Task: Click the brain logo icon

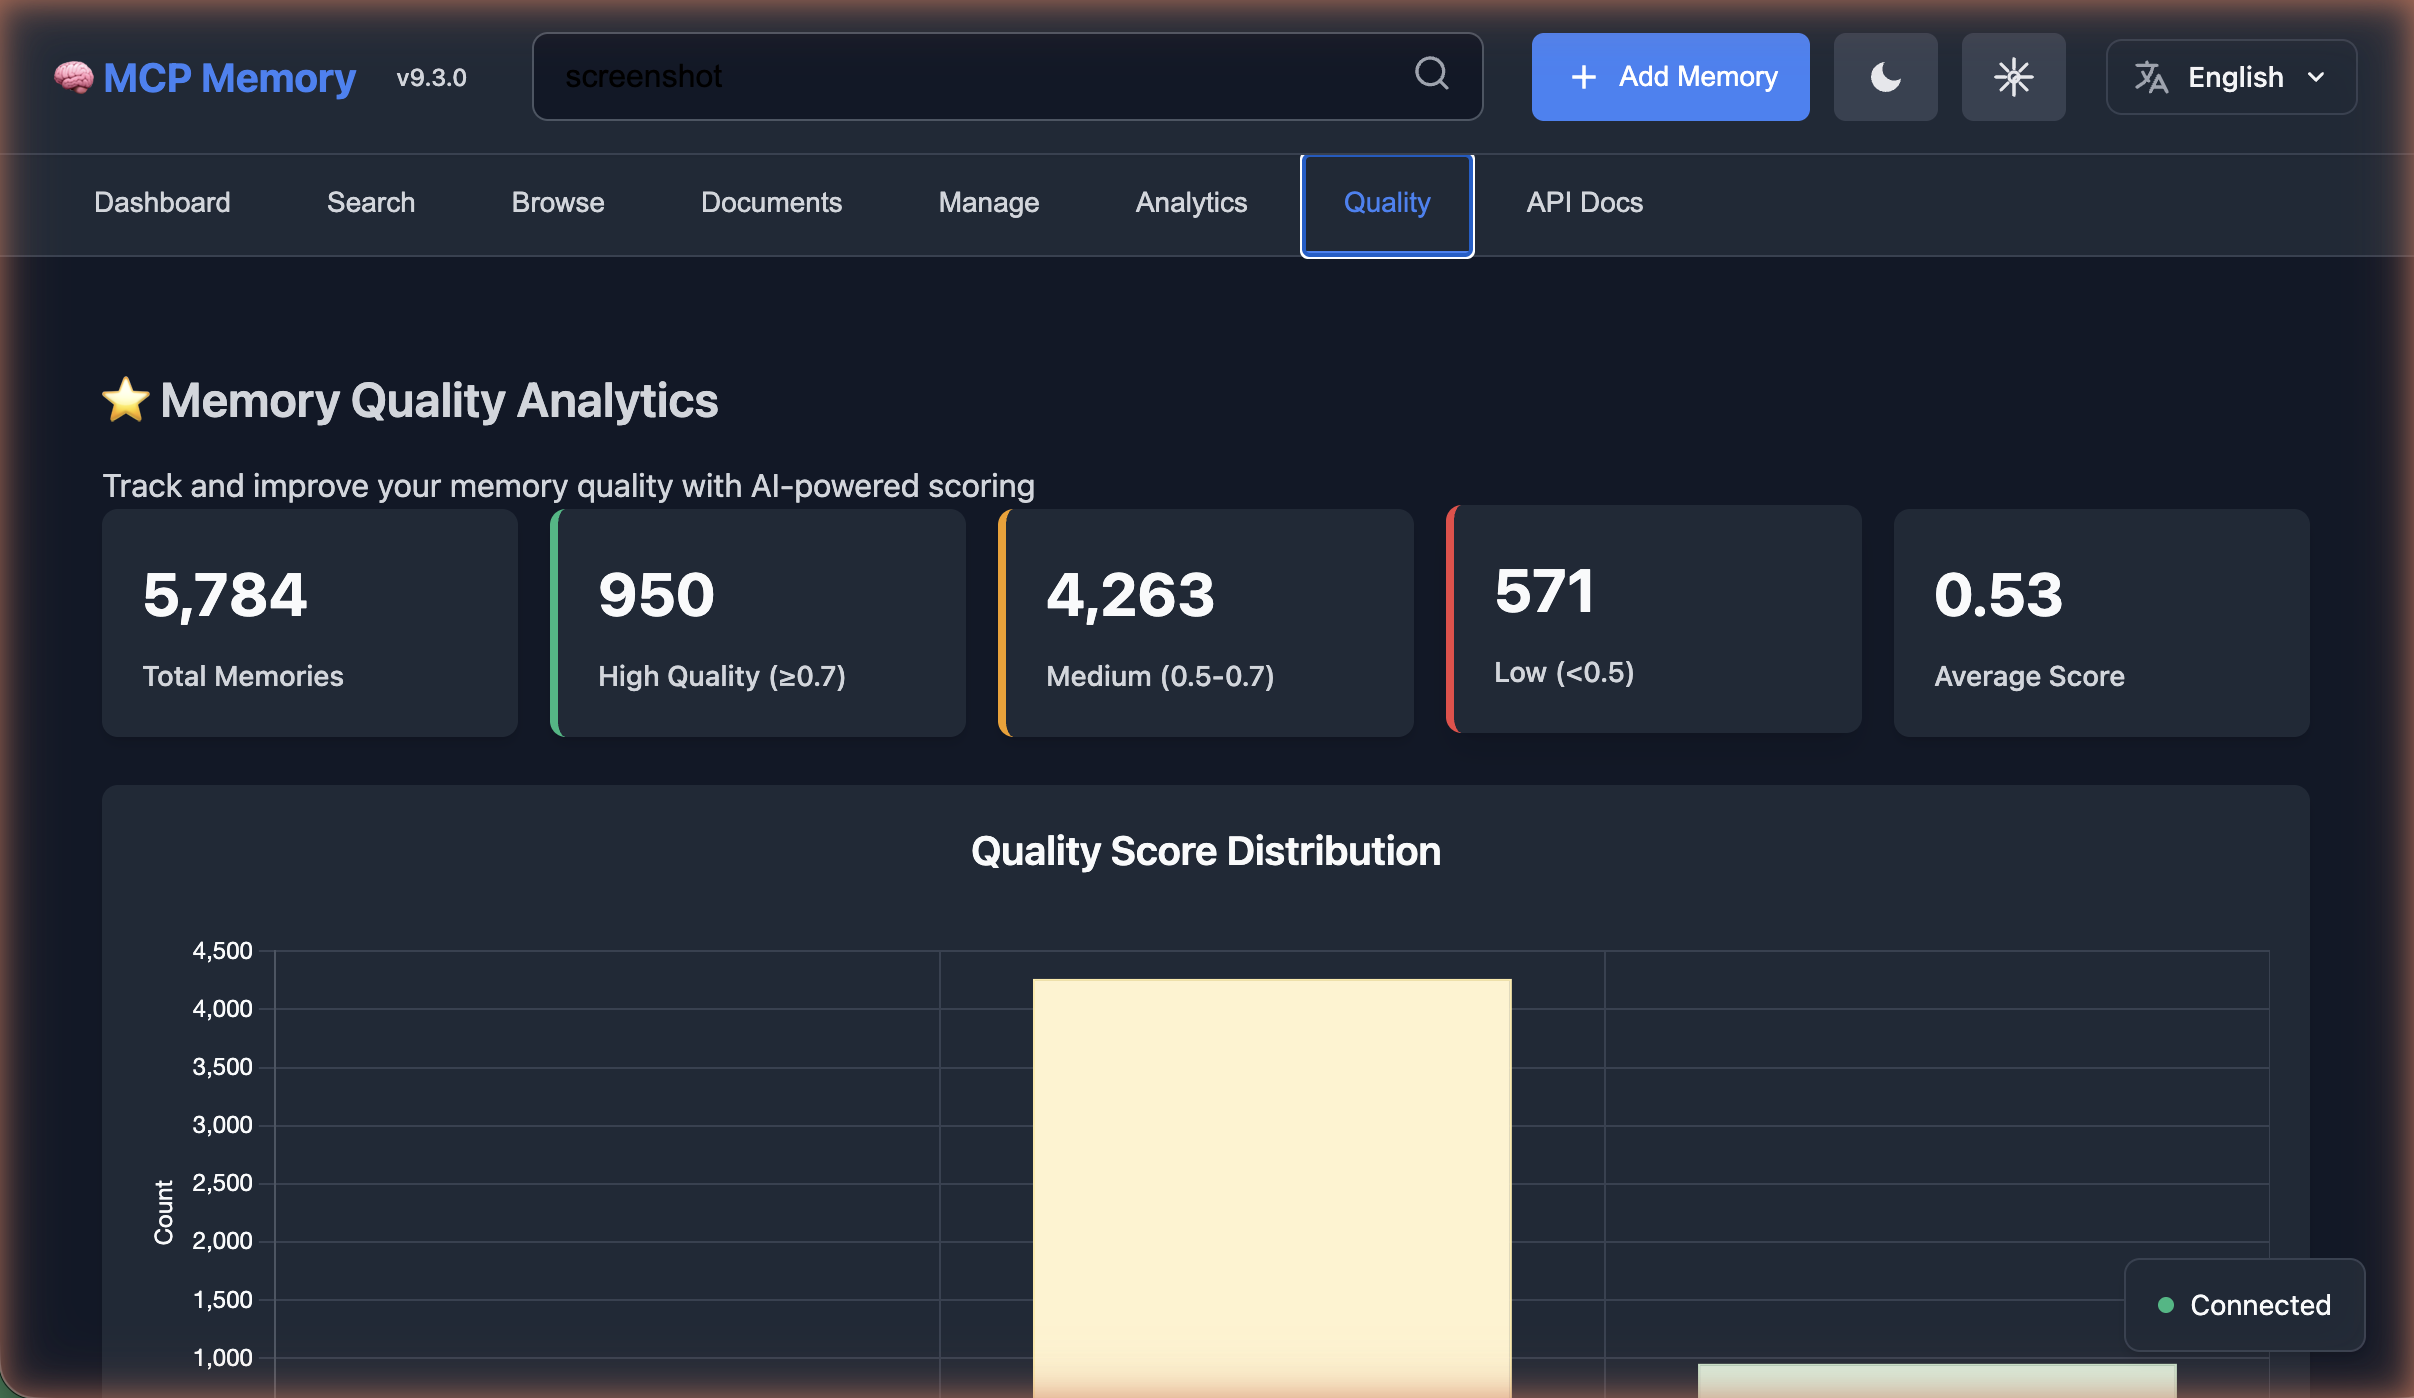Action: [73, 77]
